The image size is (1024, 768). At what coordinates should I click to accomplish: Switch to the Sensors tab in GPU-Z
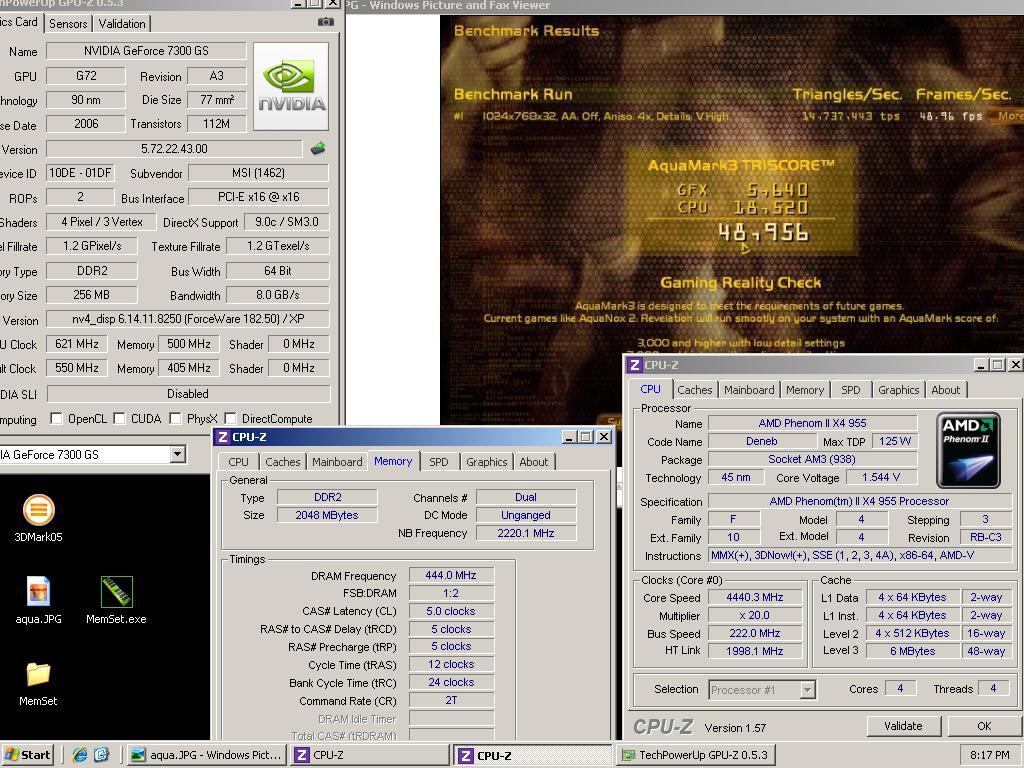(68, 24)
